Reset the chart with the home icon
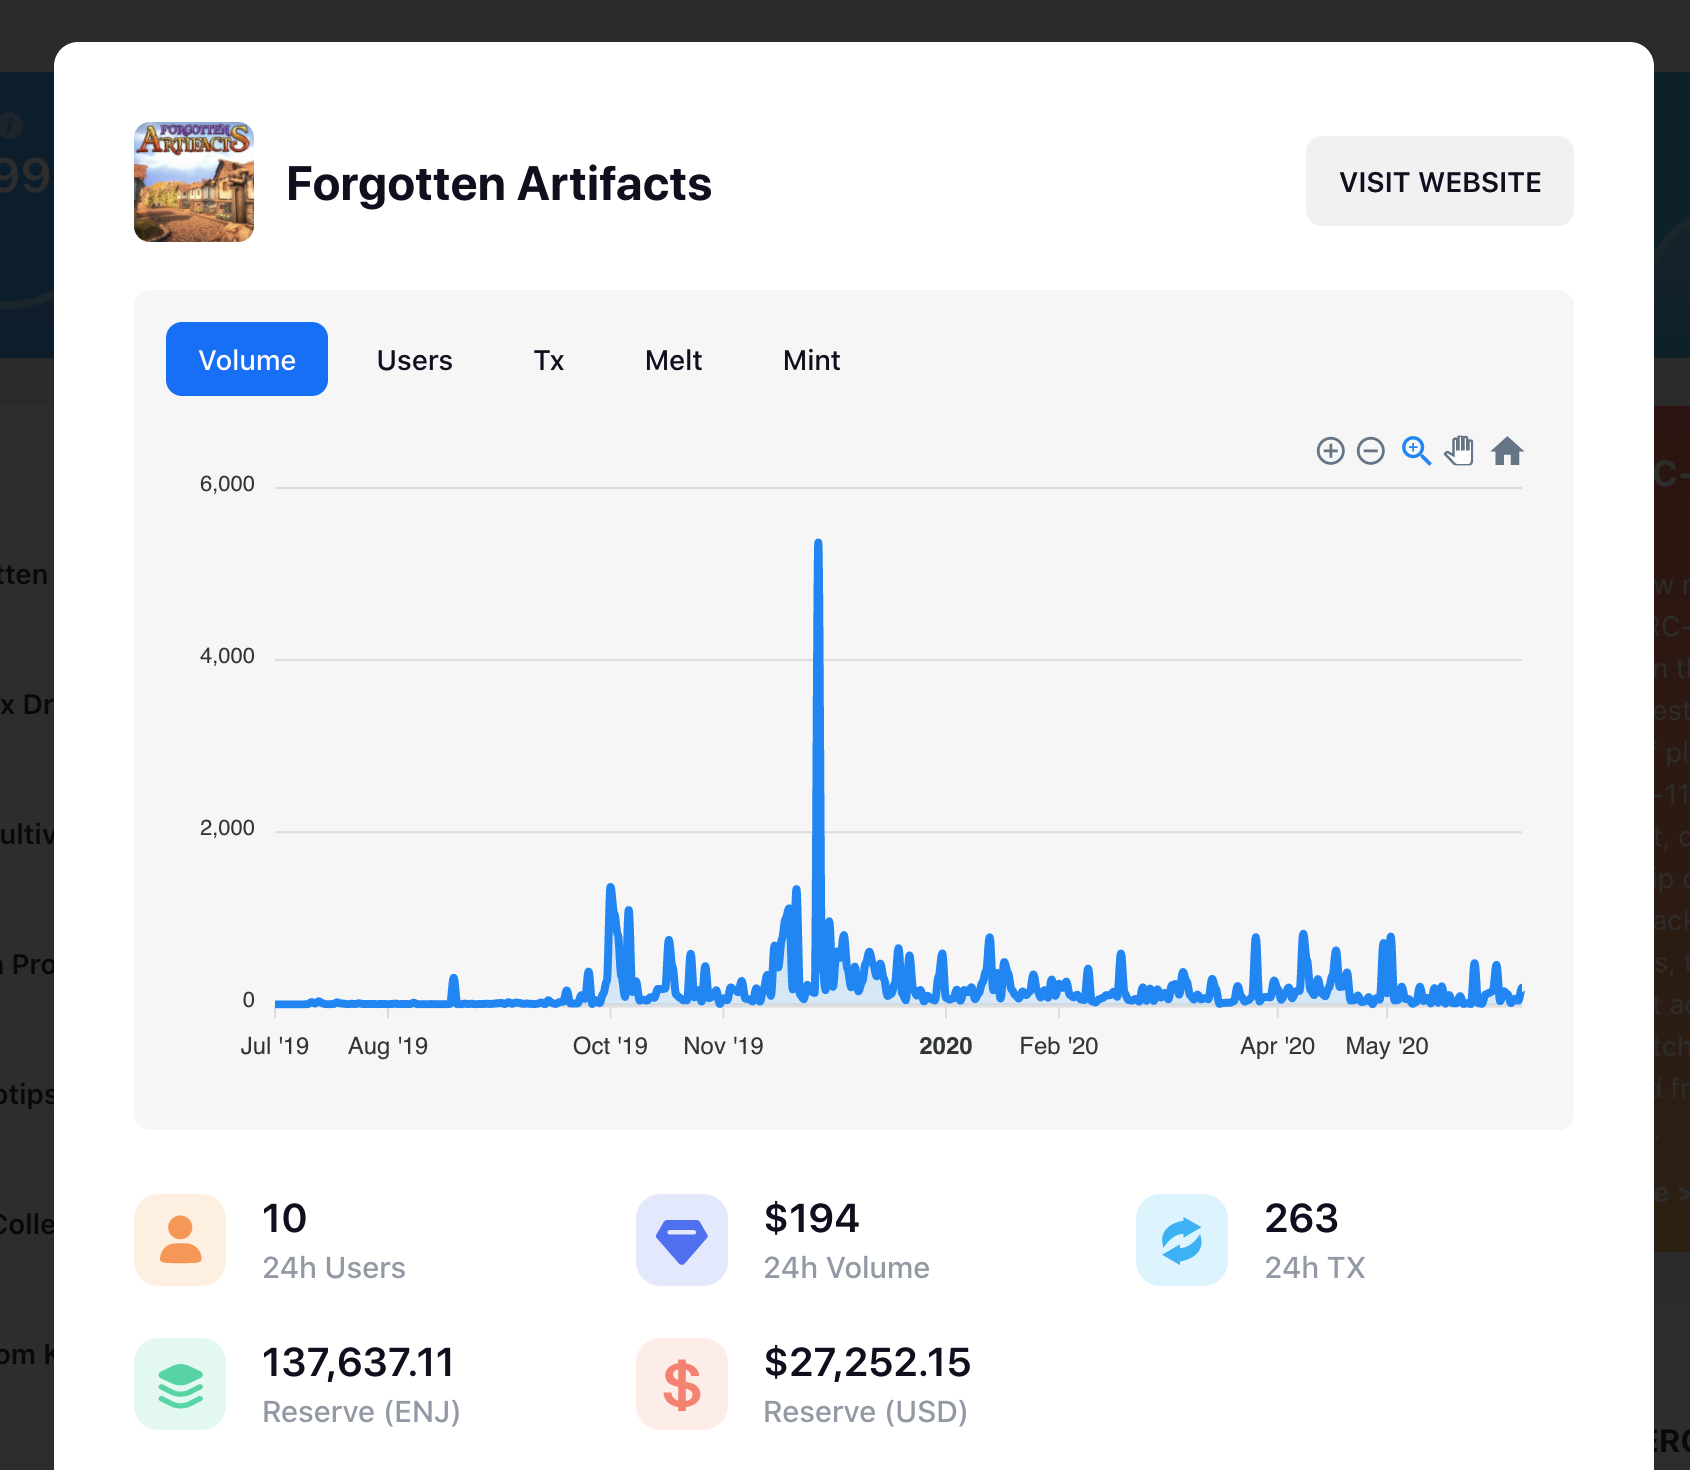The height and width of the screenshot is (1470, 1690). (x=1508, y=451)
